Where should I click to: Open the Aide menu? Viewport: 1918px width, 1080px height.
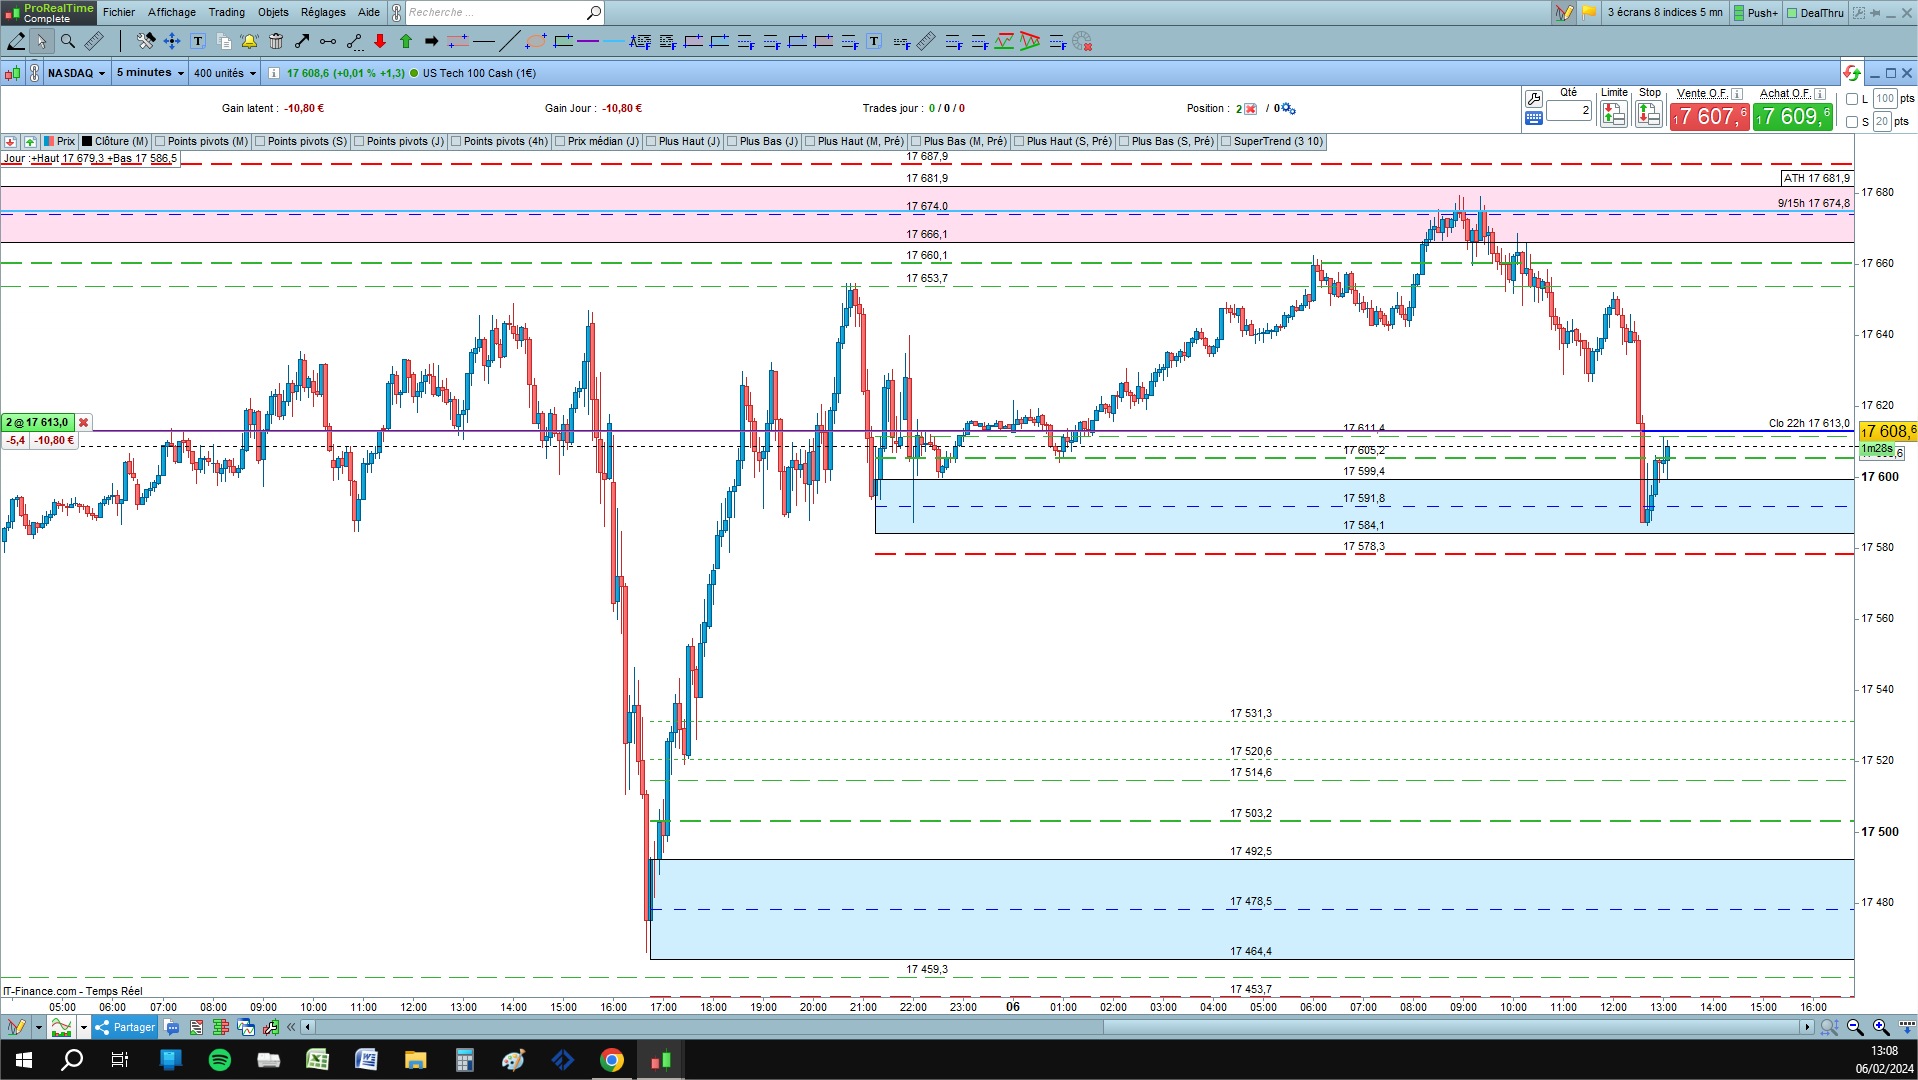(369, 13)
